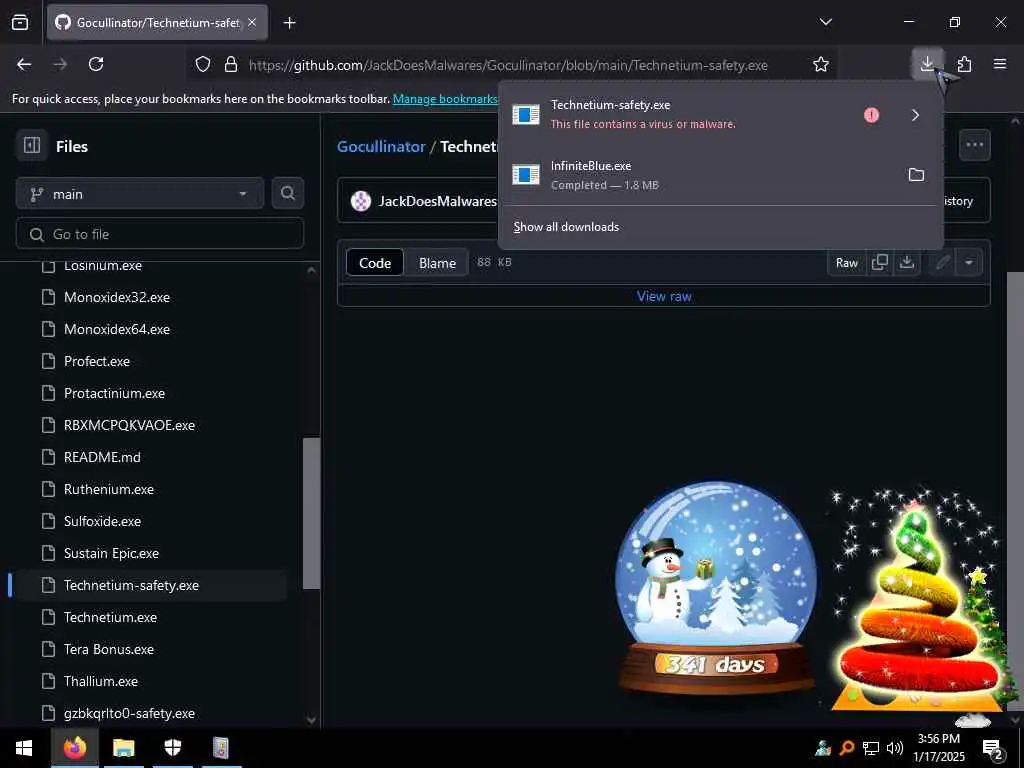Open gzbkqrlto0-safety.exe in file tree
Image resolution: width=1024 pixels, height=768 pixels.
pyautogui.click(x=129, y=713)
